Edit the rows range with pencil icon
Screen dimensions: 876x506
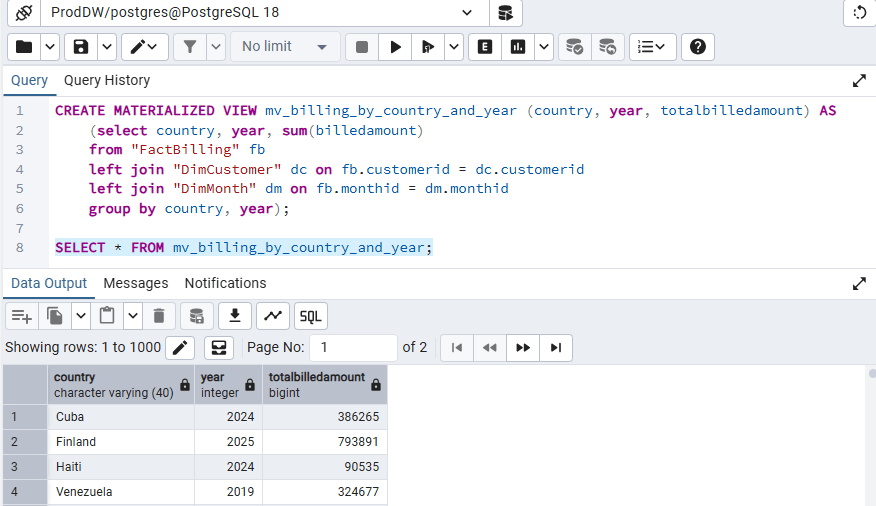[x=180, y=348]
